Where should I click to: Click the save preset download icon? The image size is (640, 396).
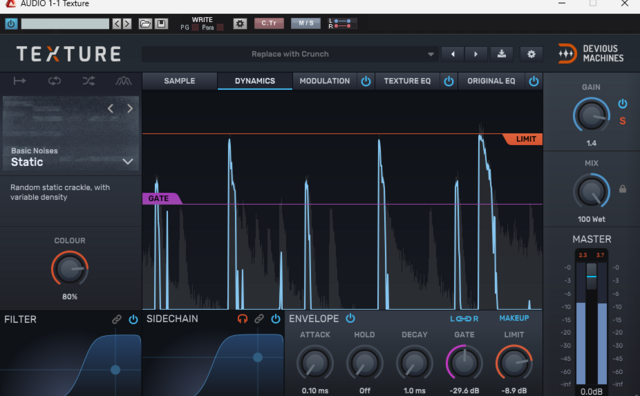tap(502, 54)
